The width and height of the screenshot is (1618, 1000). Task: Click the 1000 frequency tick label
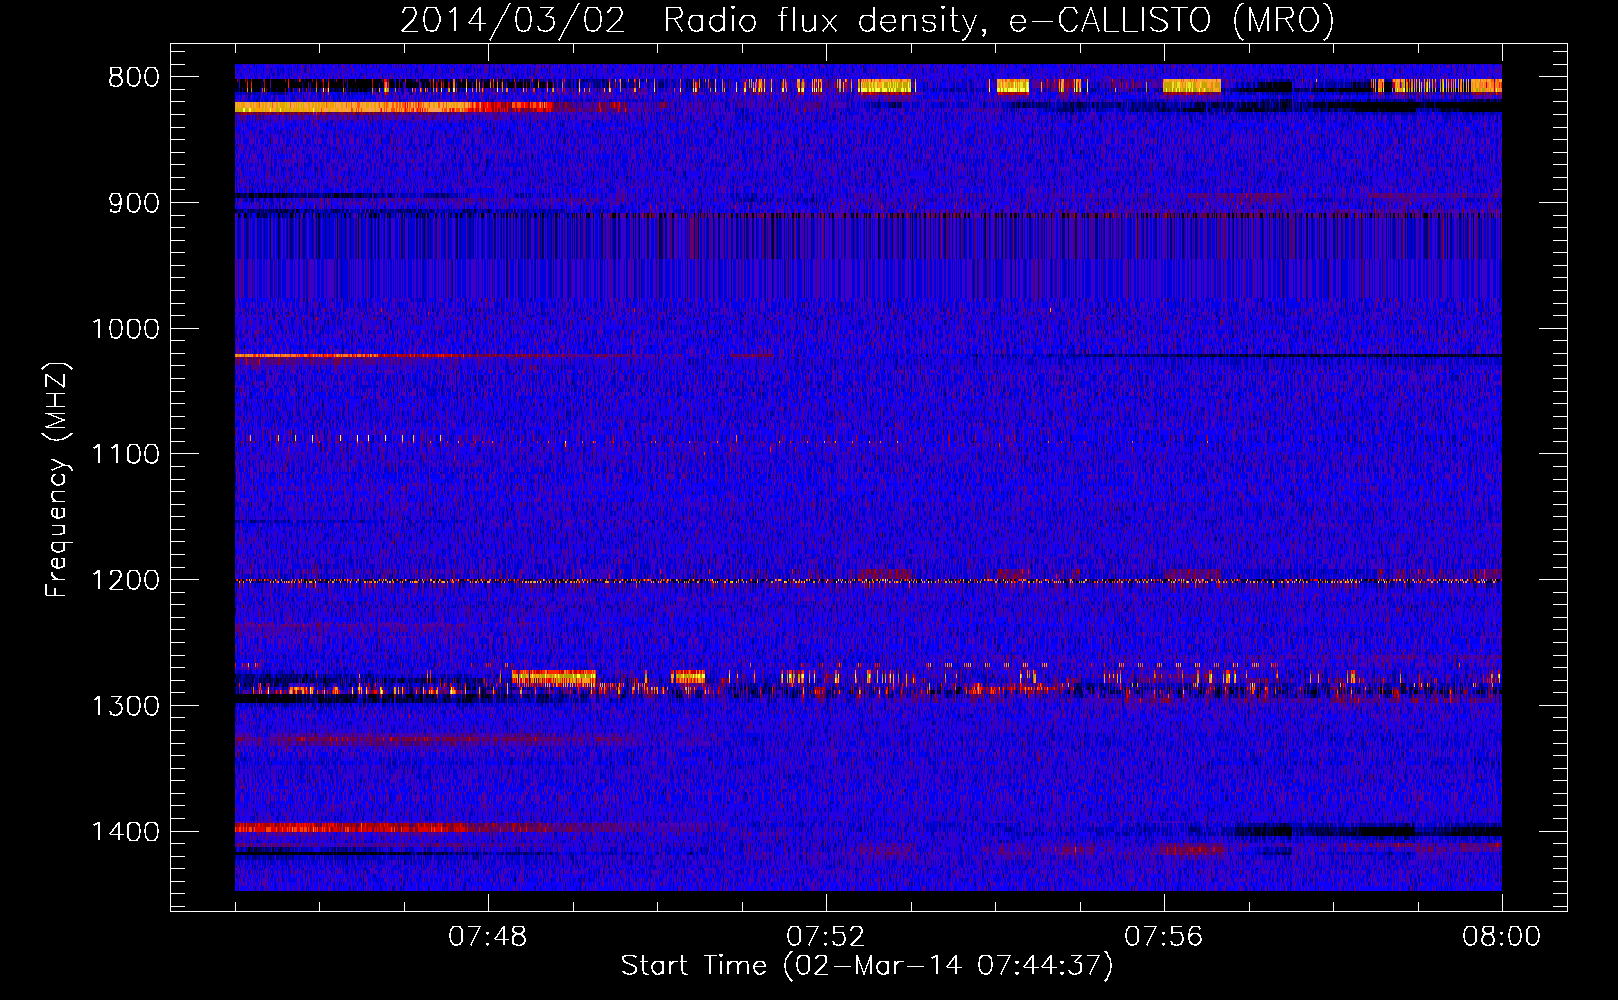point(125,329)
